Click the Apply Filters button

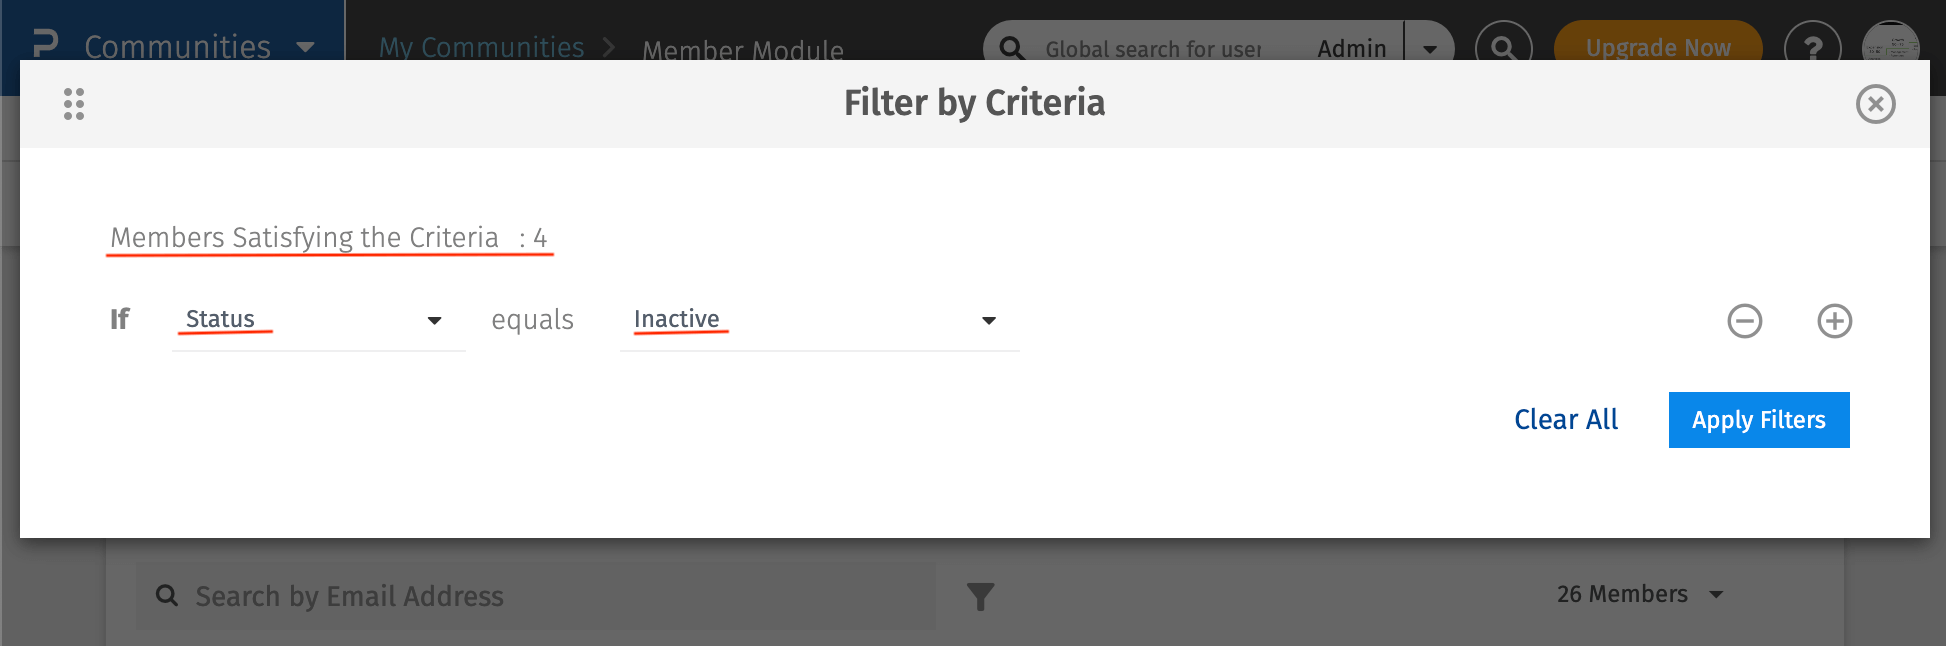1758,420
